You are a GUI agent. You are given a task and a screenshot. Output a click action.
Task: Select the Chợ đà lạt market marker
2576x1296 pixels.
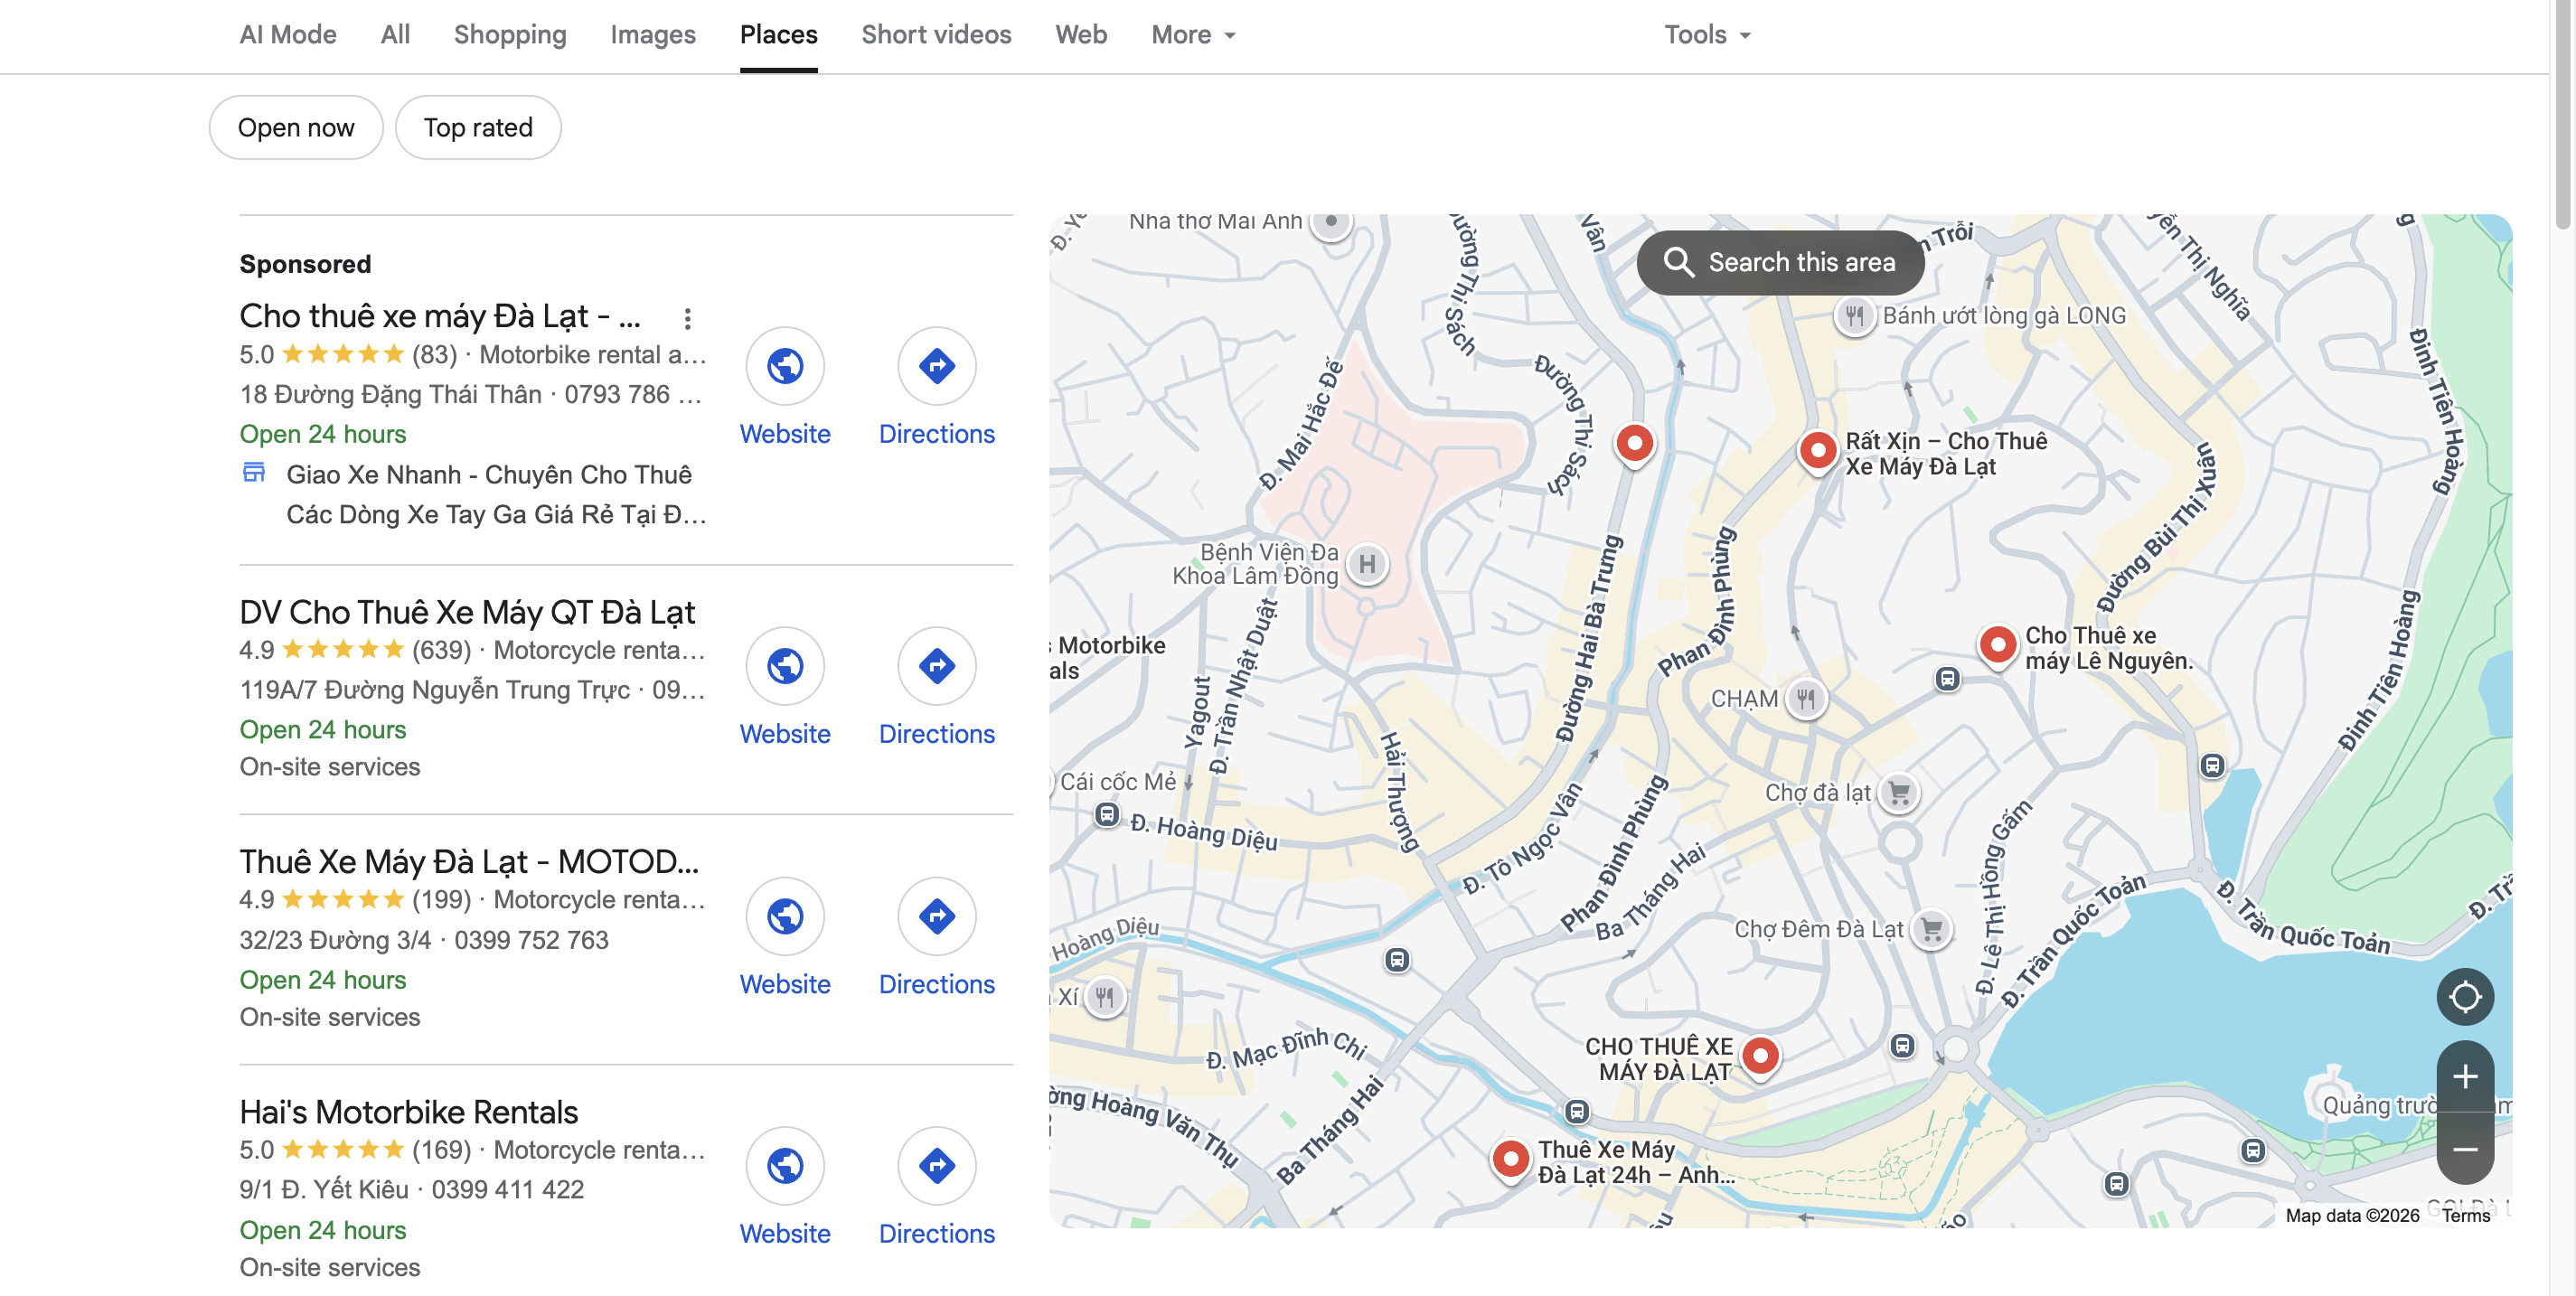(1898, 794)
